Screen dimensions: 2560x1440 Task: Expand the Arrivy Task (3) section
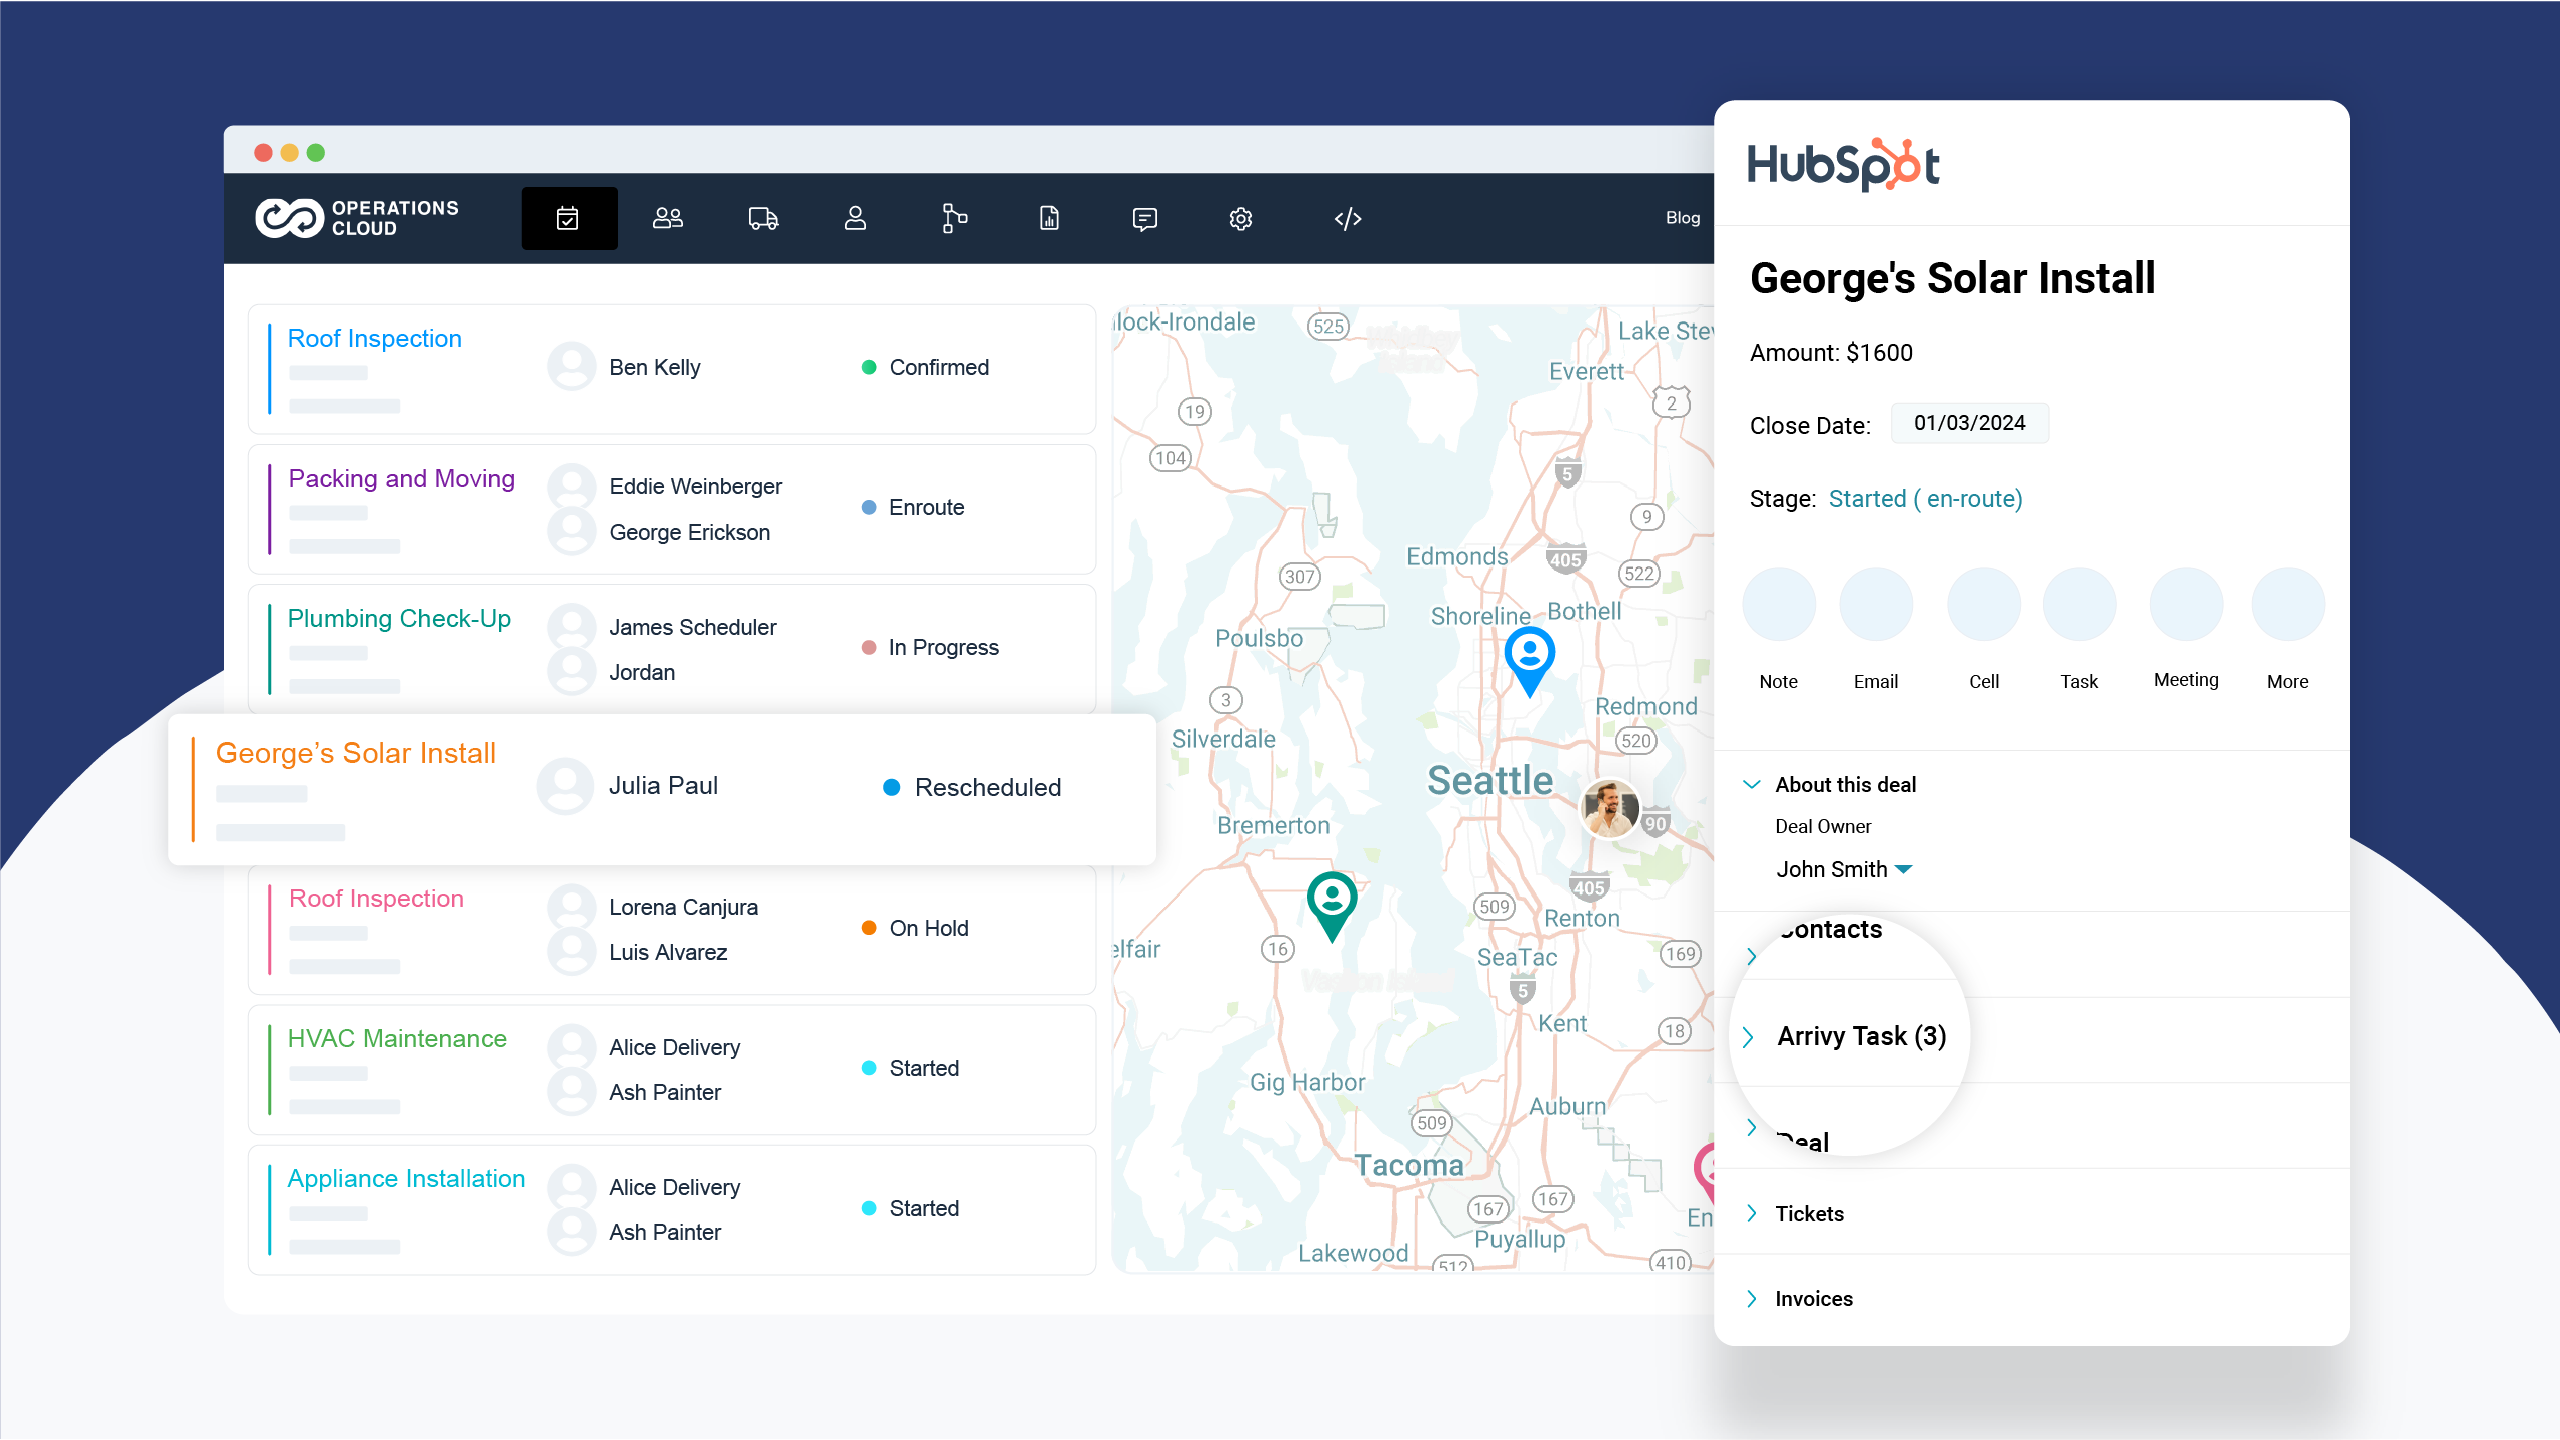pyautogui.click(x=1860, y=1036)
